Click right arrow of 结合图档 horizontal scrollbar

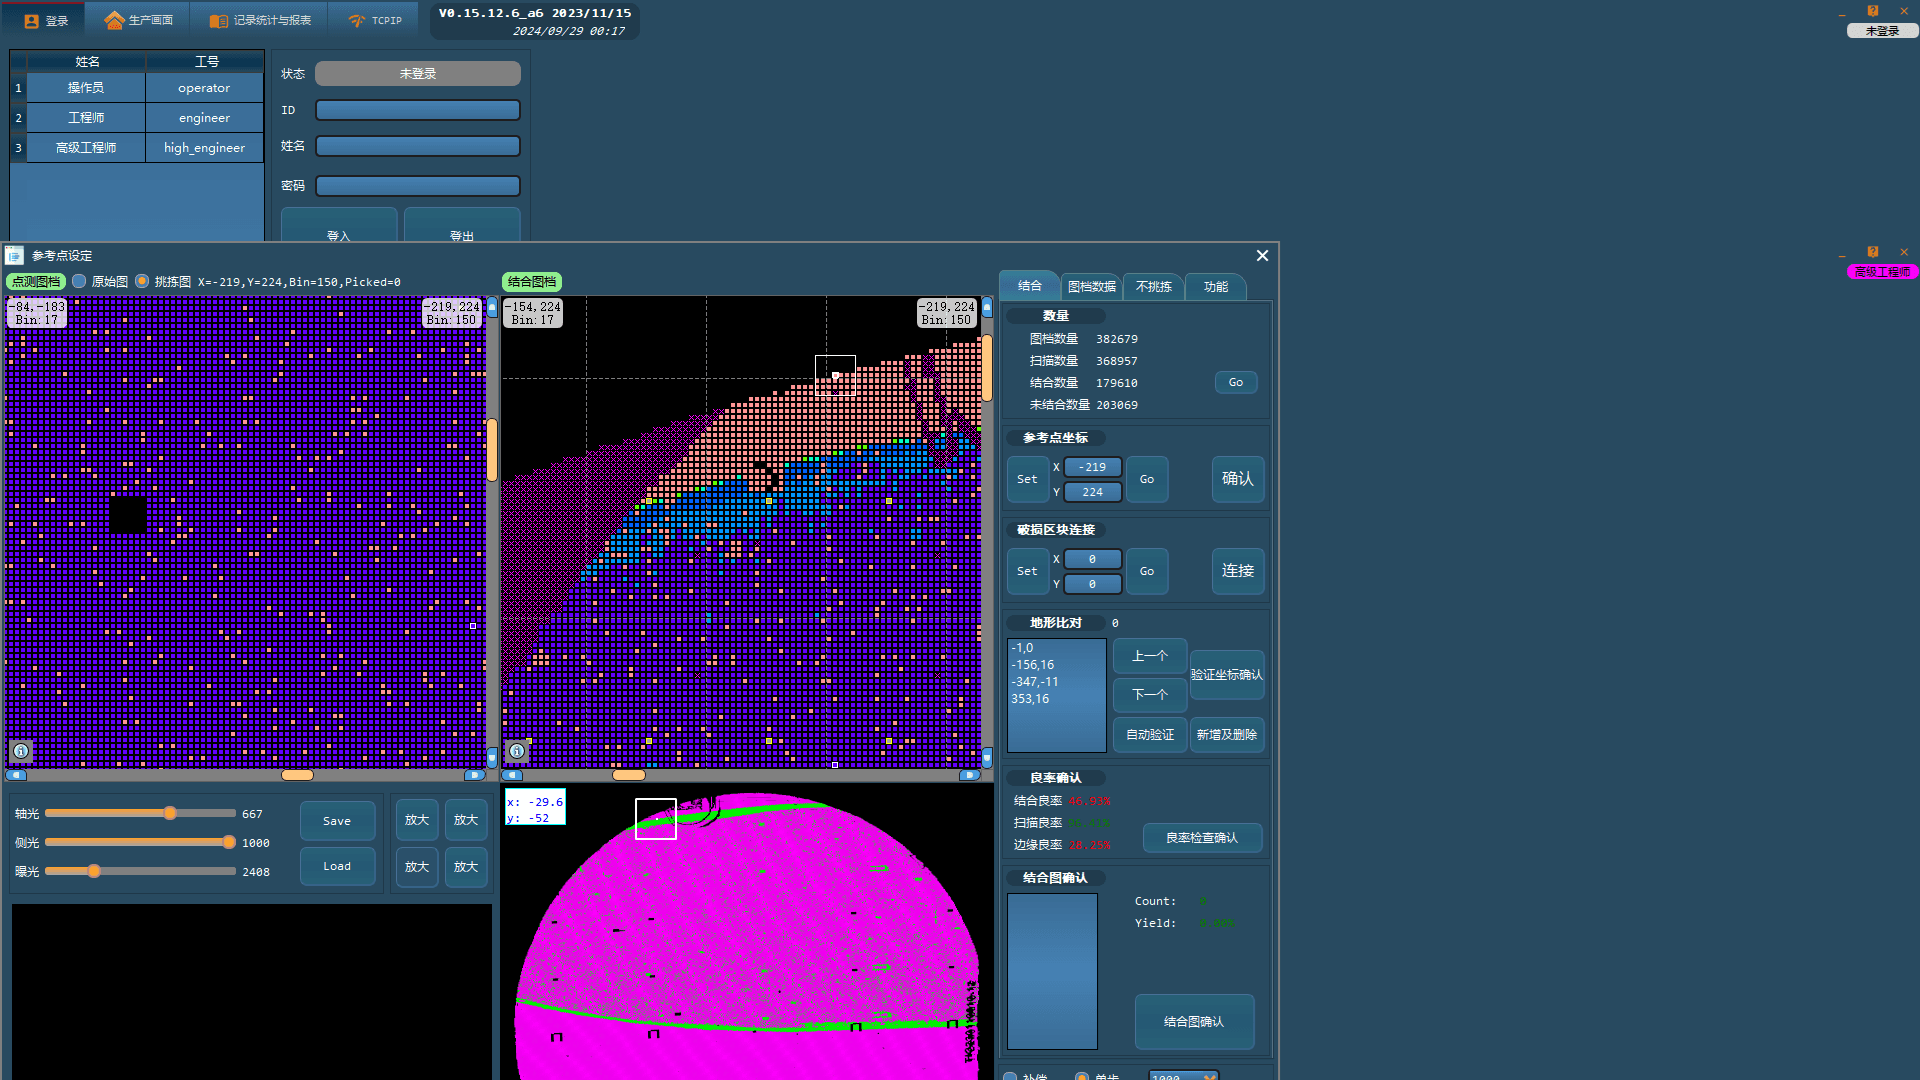(969, 775)
